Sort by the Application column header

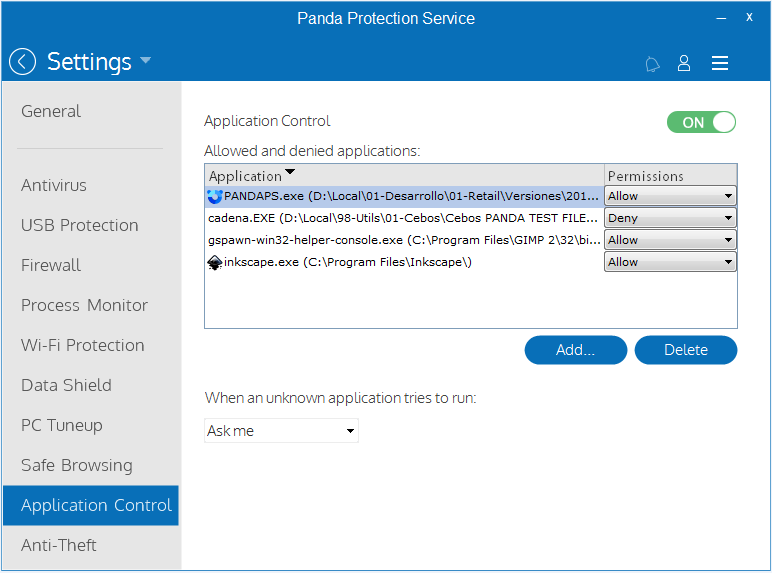pyautogui.click(x=404, y=175)
